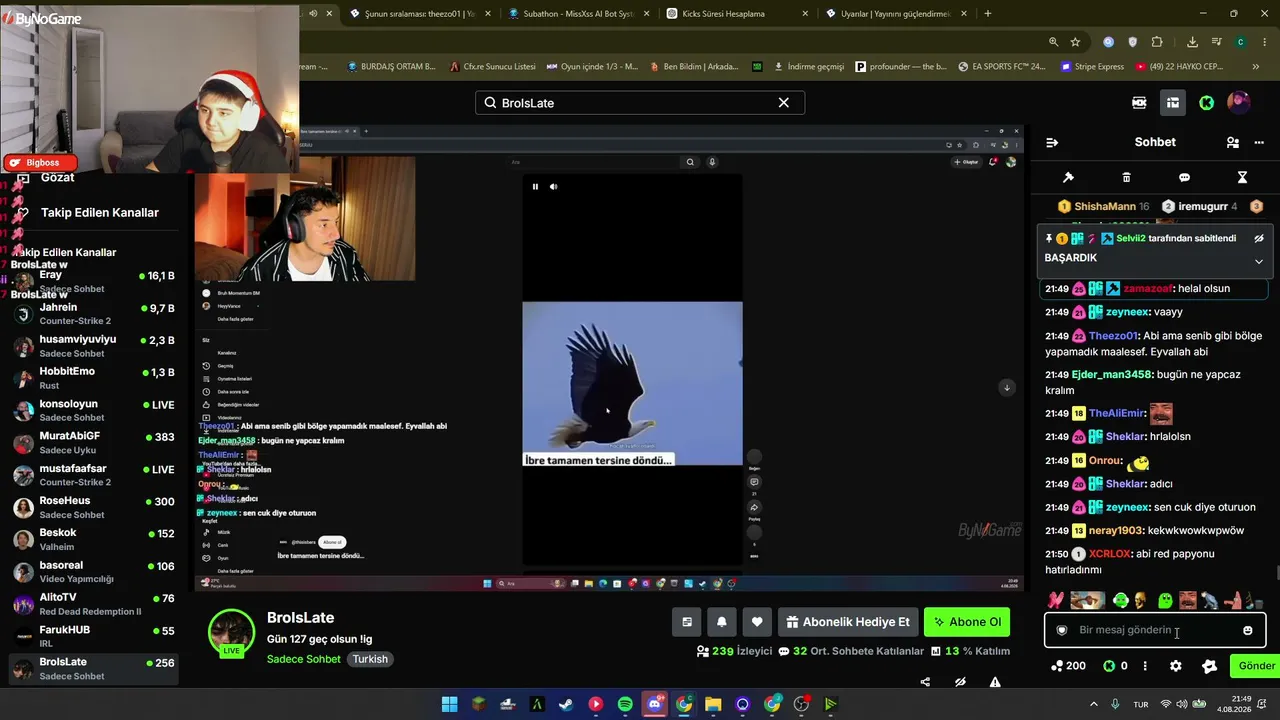1280x720 pixels.
Task: Open Cfx.re Sunucu Listesi bookmark
Action: tap(491, 67)
